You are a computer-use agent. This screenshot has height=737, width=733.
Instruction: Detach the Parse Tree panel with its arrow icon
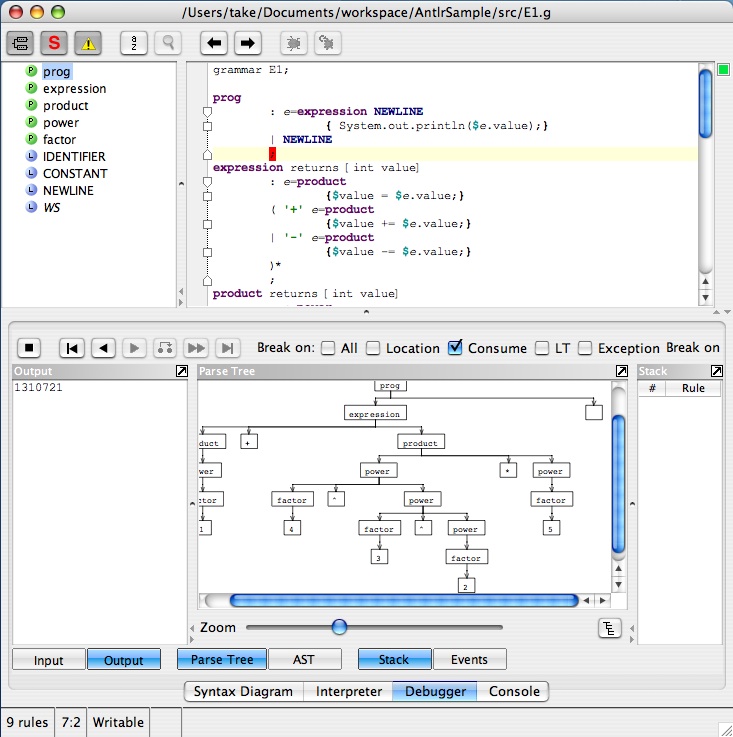pos(622,371)
